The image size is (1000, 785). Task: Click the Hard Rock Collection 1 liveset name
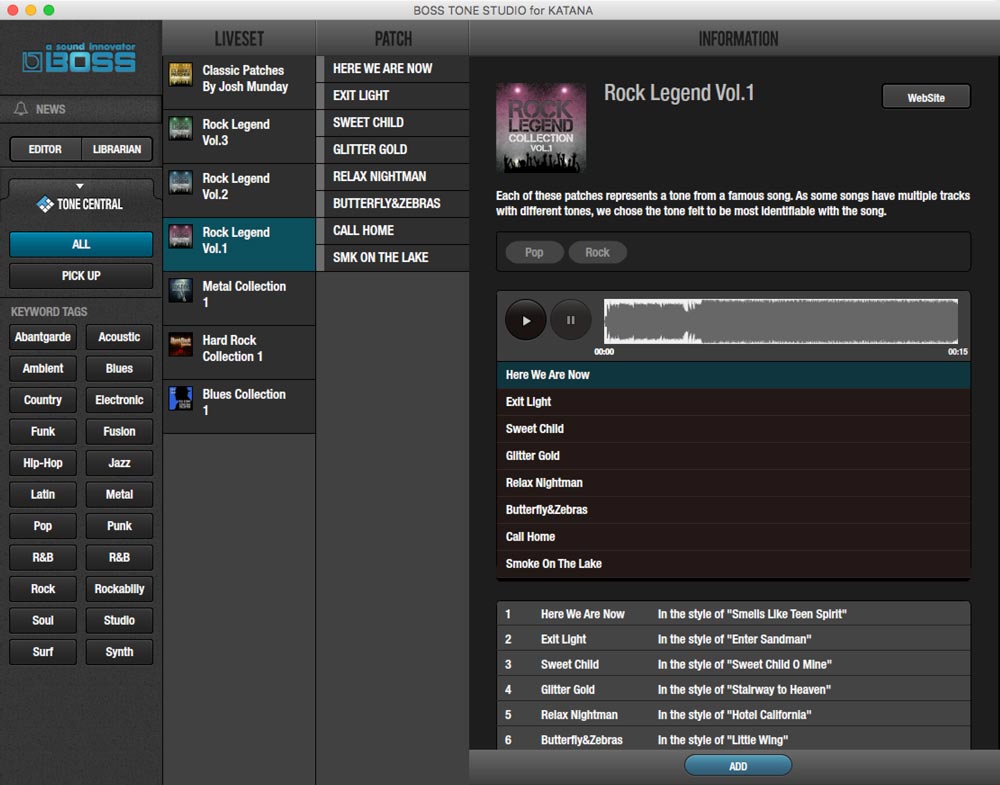pos(233,348)
